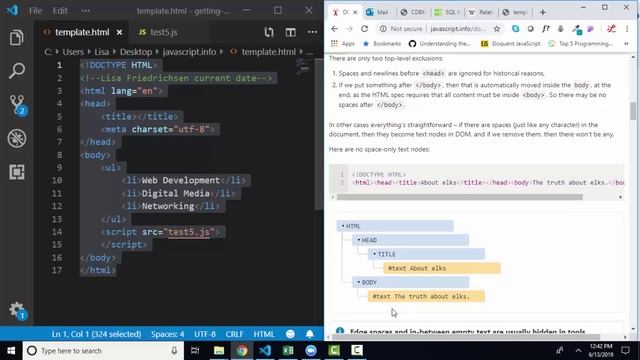The width and height of the screenshot is (640, 360).
Task: Open the Top 5 Programming bookmark
Action: point(580,43)
